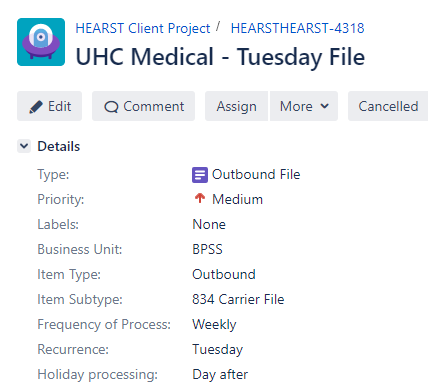Screen dimensions: 428x388
Task: Click the UHC Medical - Tuesday File title
Action: [220, 57]
